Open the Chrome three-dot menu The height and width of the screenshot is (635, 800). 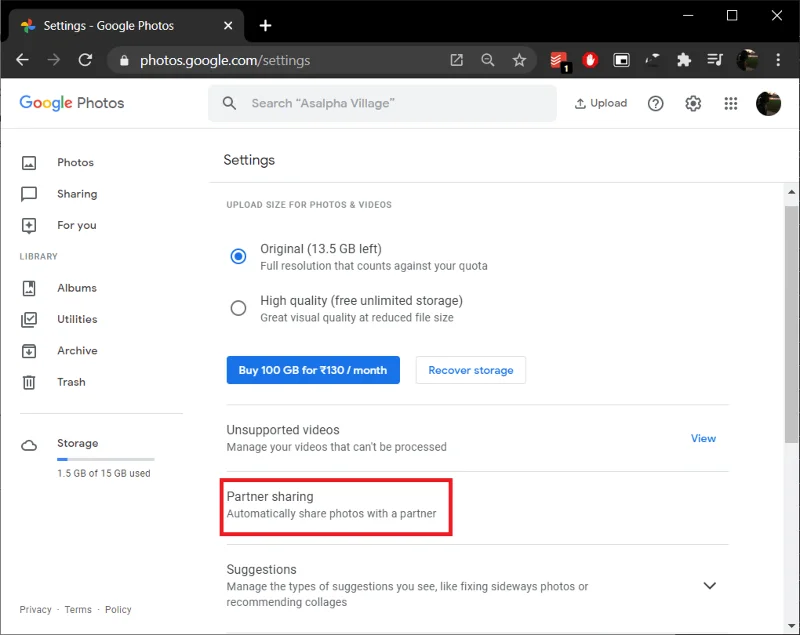(778, 60)
